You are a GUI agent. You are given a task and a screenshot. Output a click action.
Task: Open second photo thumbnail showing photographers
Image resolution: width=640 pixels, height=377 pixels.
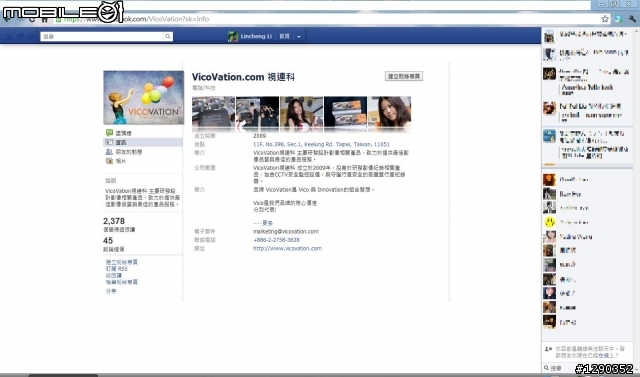258,114
